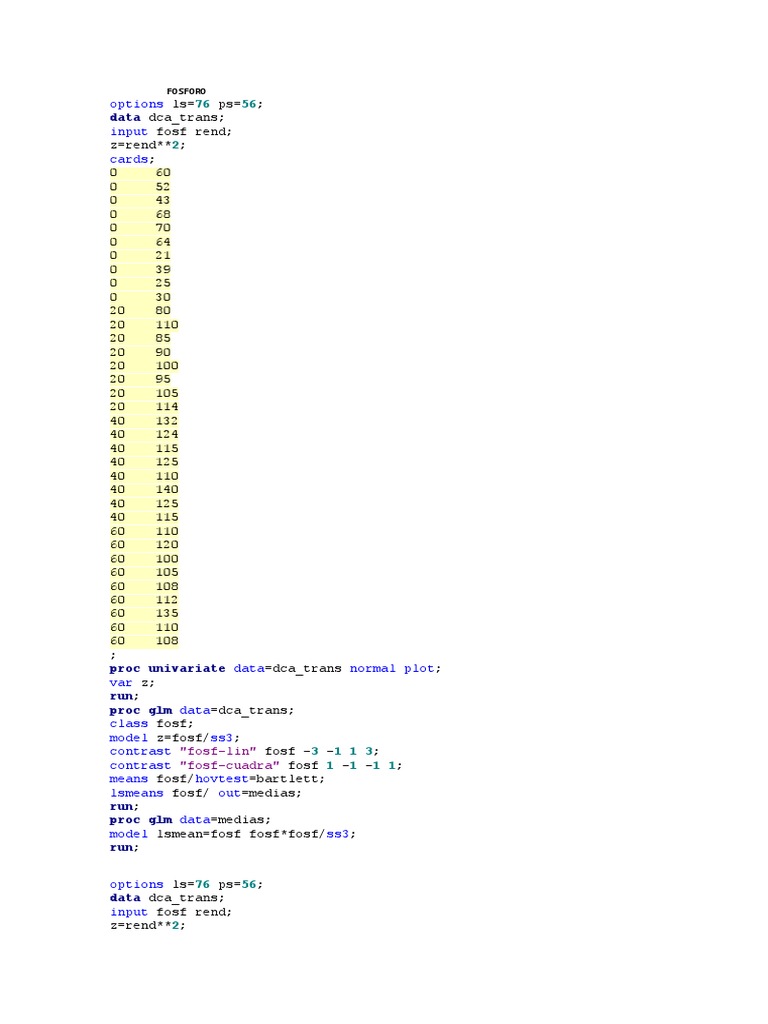768x1024 pixels.
Task: Pick data row '20 95'
Action: pyautogui.click(x=140, y=379)
